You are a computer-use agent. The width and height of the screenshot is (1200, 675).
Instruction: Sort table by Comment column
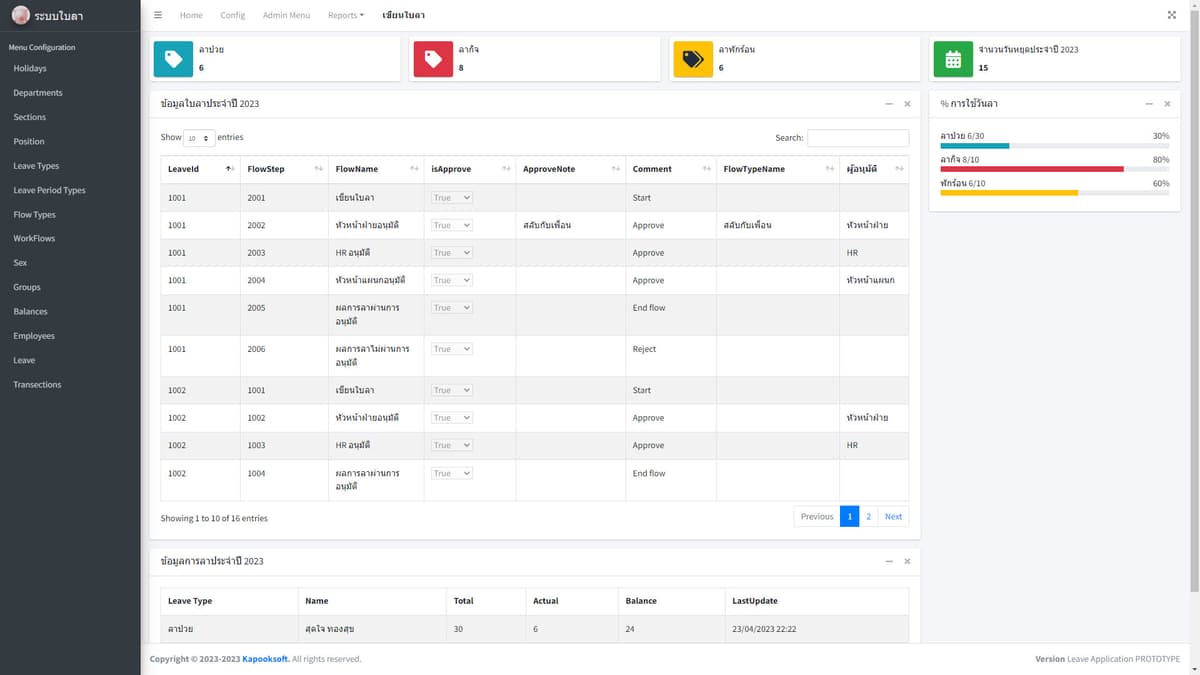click(x=670, y=169)
